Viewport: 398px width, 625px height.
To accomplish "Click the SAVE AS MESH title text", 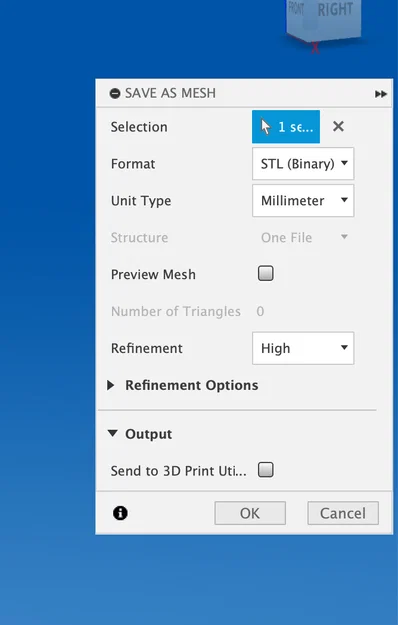I will point(170,93).
